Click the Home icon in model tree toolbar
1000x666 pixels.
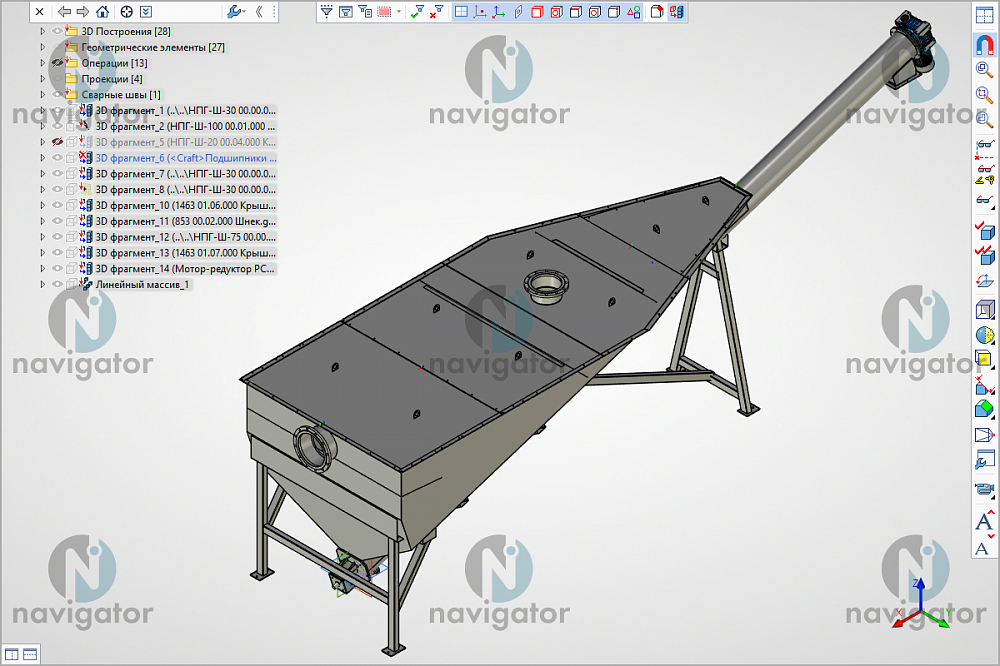(102, 11)
